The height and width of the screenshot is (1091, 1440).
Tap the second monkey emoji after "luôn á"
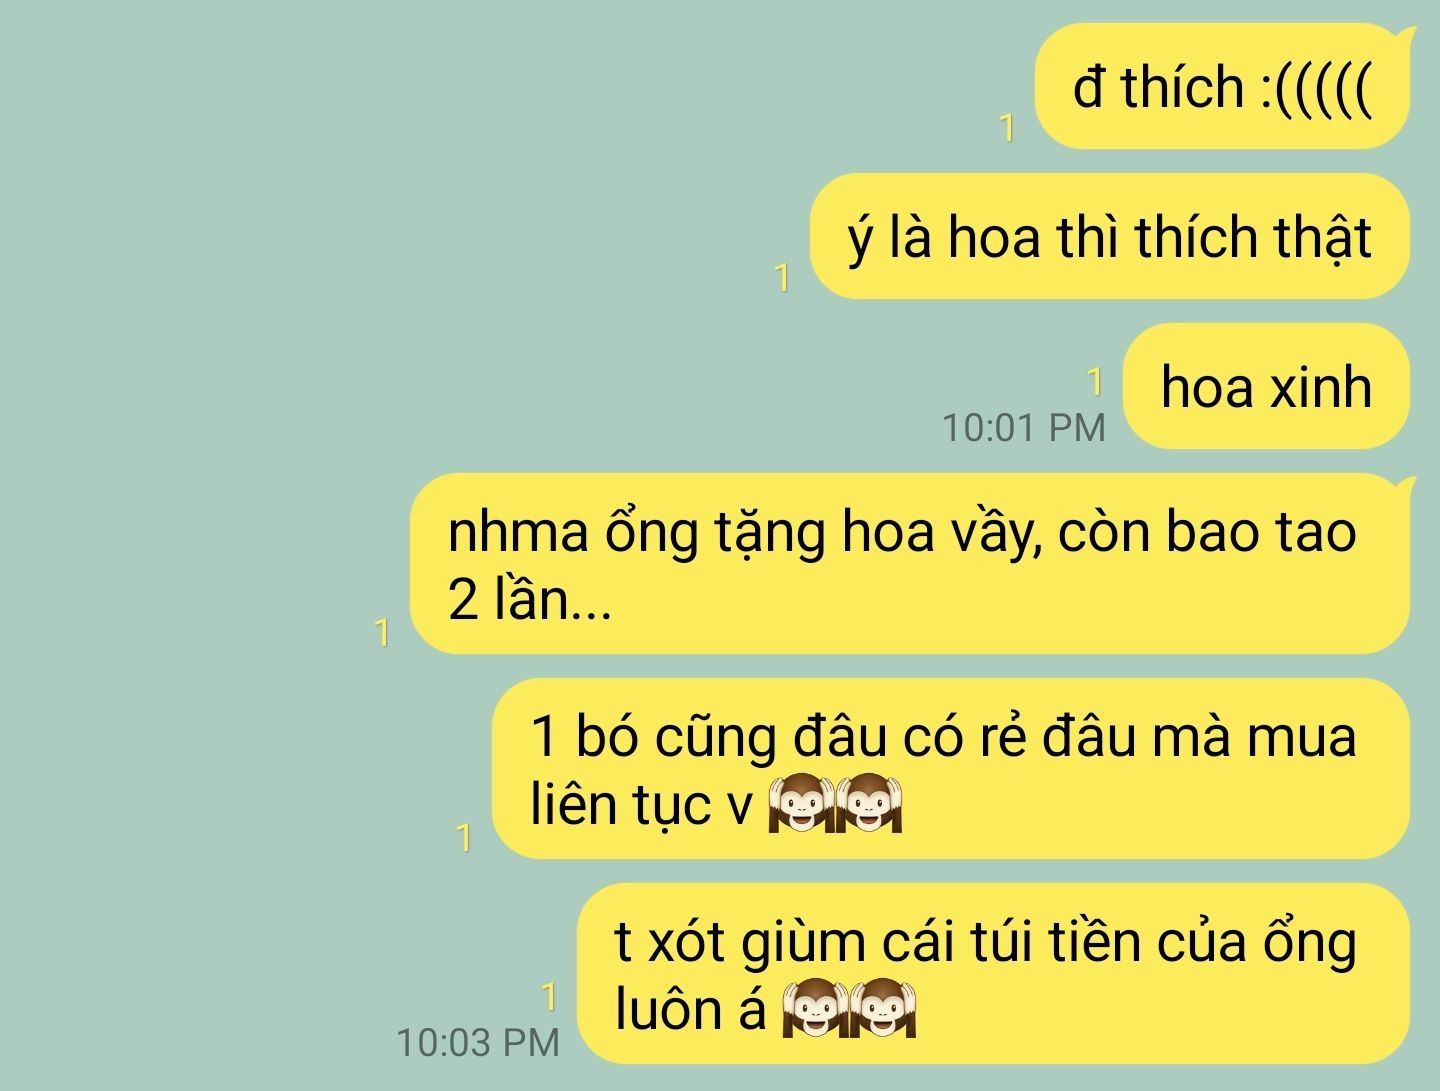883,1008
